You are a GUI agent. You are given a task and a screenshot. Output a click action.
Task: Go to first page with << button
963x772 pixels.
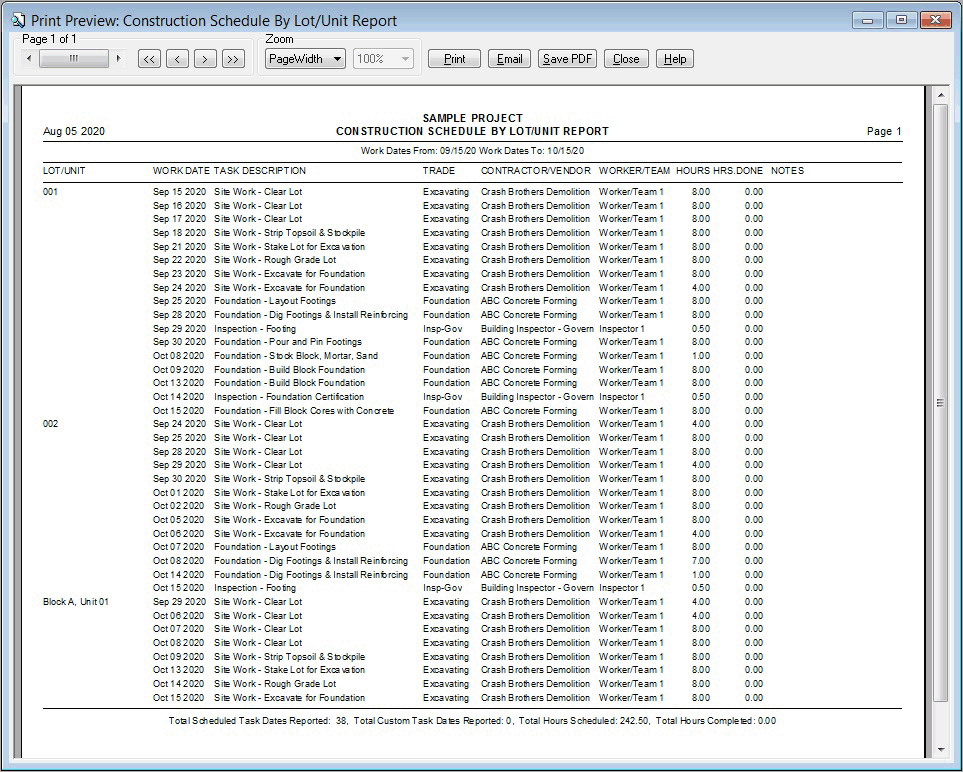(149, 59)
